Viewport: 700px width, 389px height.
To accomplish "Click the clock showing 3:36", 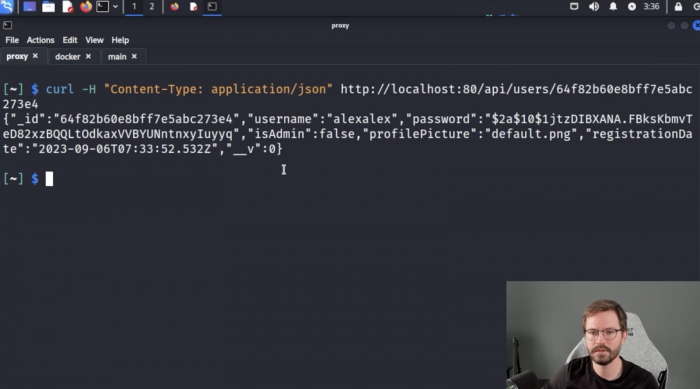I will click(x=651, y=7).
